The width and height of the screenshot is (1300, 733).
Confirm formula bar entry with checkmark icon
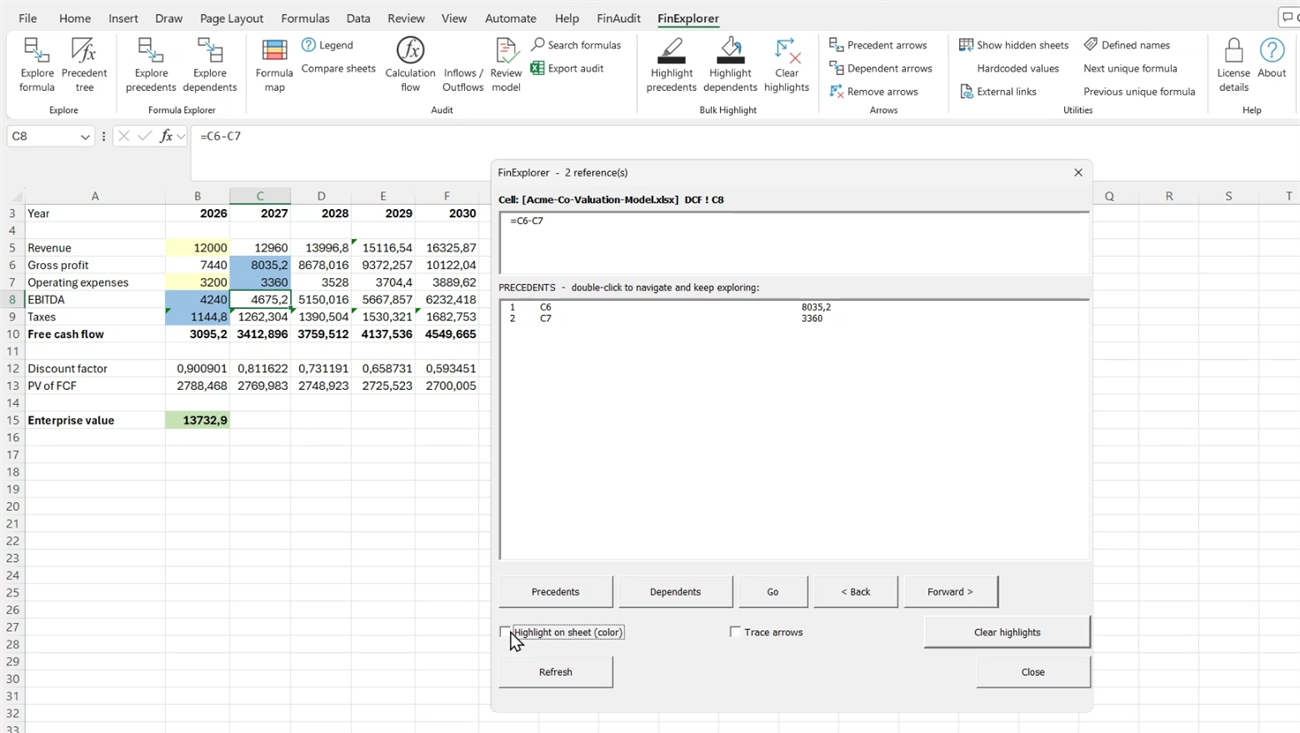coord(145,136)
